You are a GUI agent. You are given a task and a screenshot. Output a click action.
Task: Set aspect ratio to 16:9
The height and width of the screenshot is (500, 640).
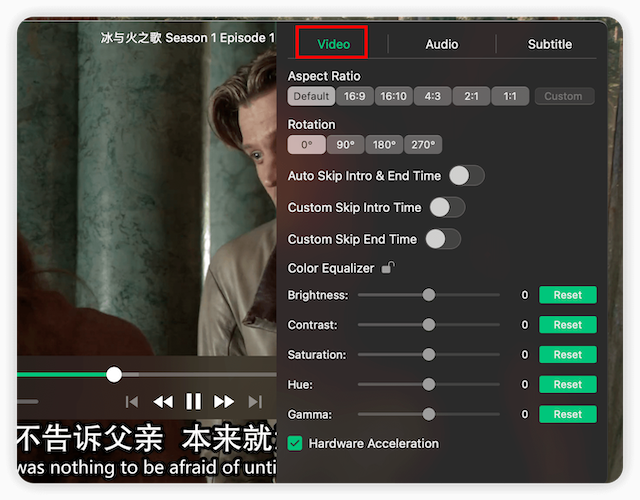[x=354, y=96]
